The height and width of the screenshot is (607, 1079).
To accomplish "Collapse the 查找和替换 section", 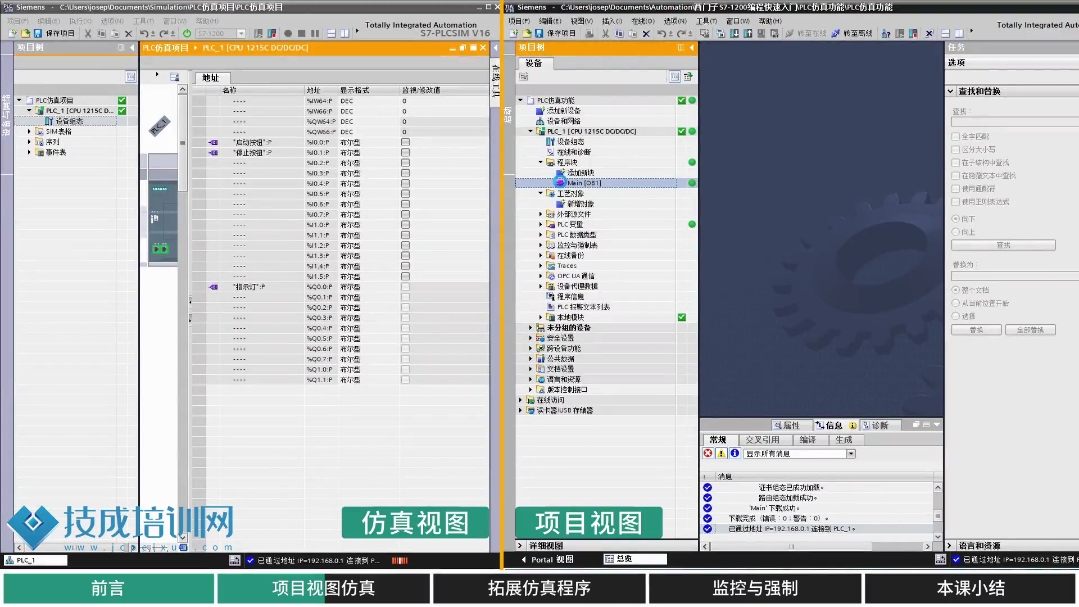I will (x=950, y=91).
